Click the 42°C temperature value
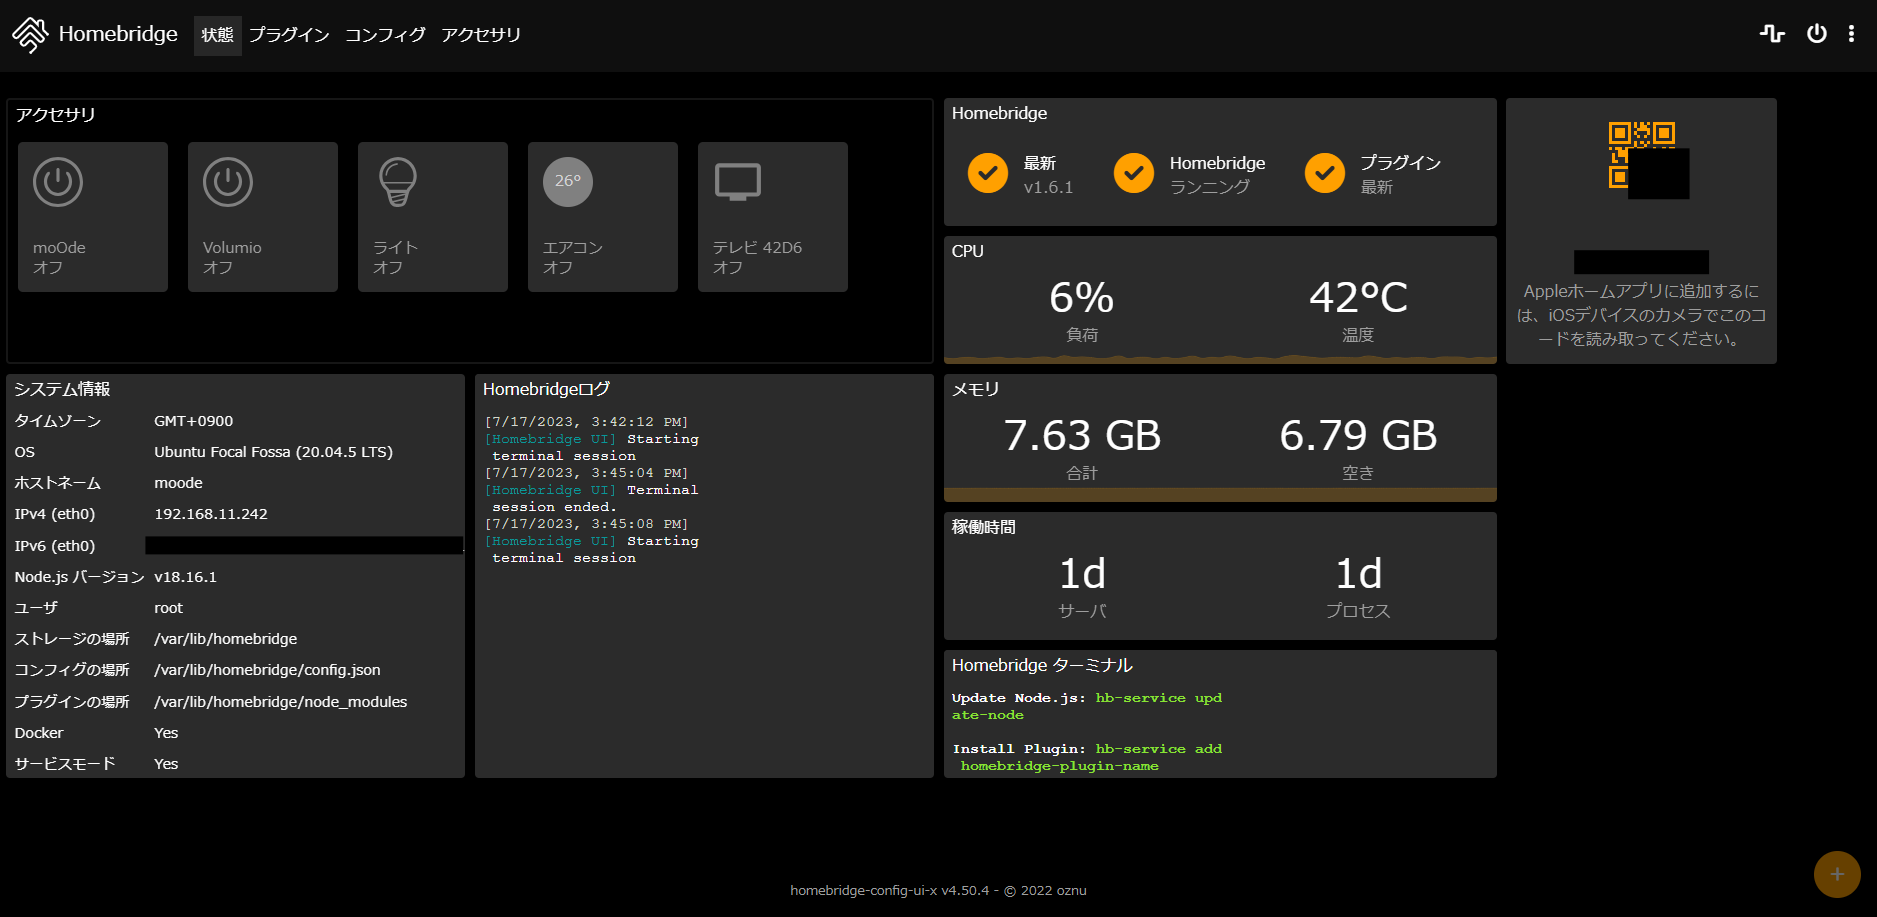This screenshot has height=917, width=1877. [1358, 298]
